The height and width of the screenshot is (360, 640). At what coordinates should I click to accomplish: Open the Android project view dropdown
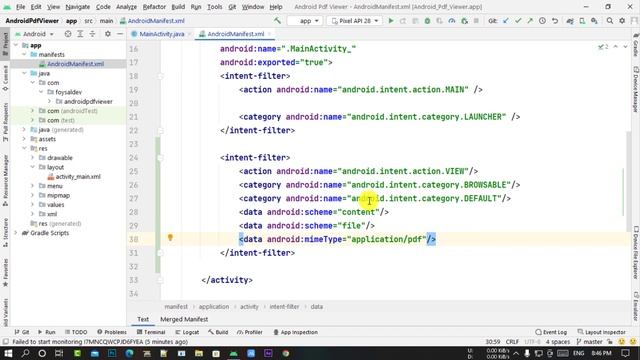tap(35, 34)
